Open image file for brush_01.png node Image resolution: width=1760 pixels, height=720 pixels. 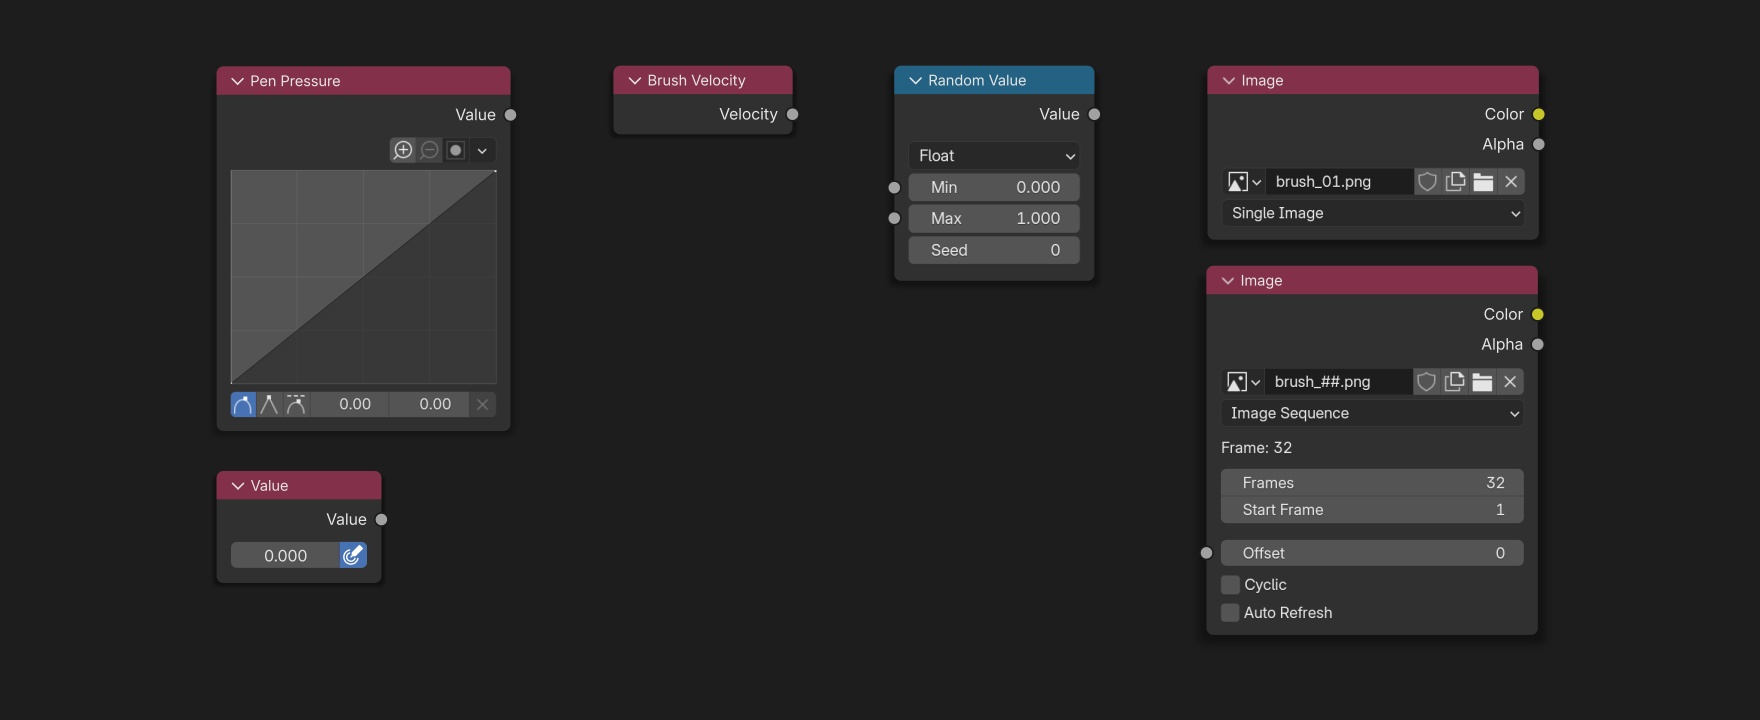point(1483,181)
